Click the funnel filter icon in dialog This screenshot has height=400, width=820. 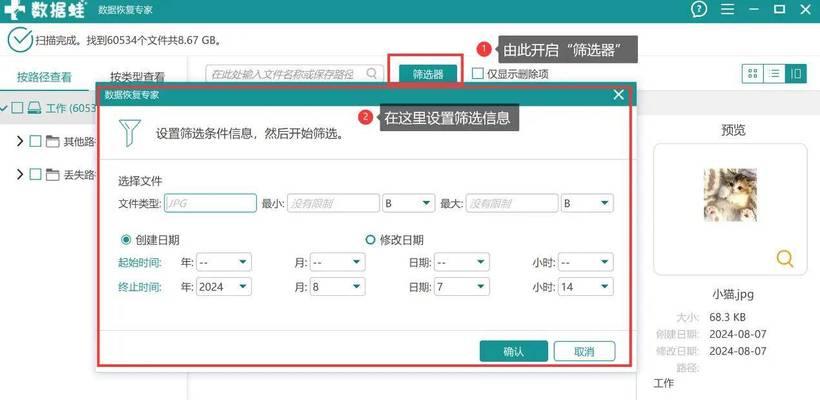pyautogui.click(x=129, y=132)
